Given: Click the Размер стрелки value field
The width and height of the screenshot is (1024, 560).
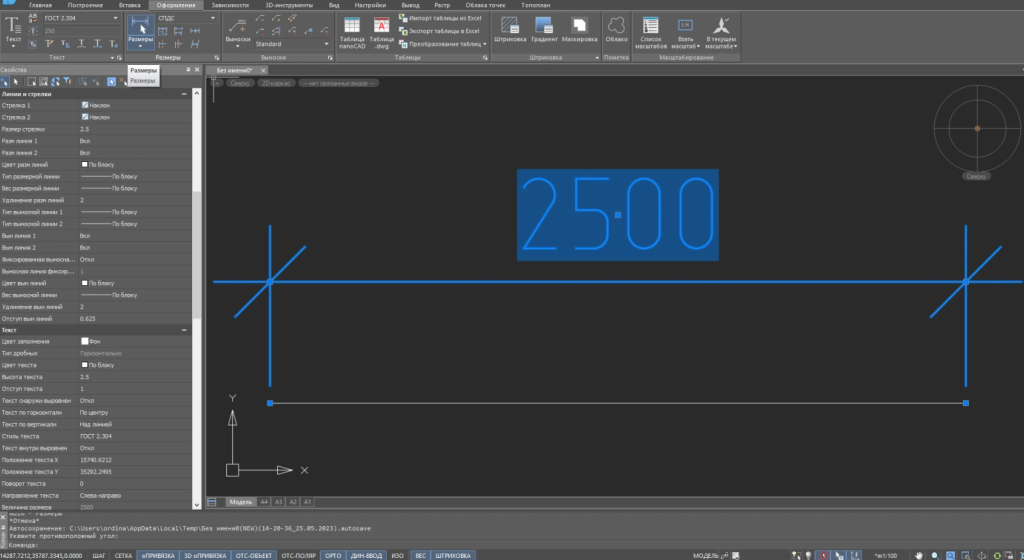Looking at the screenshot, I should [x=130, y=129].
